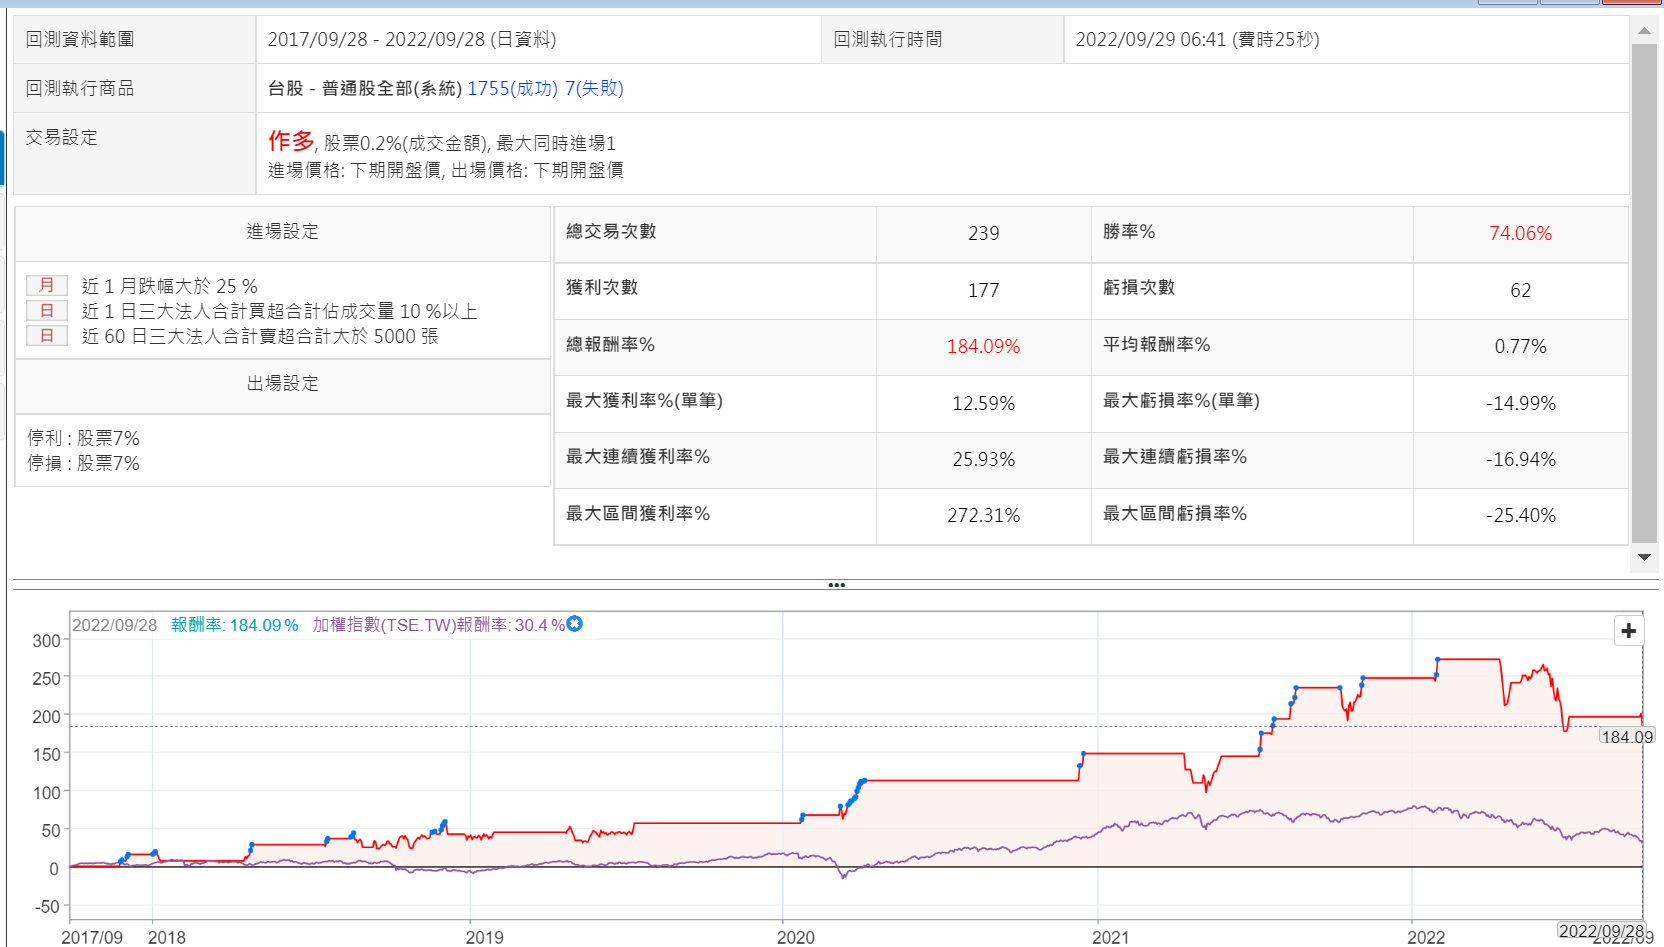Click the 日 tag beside 近 60 日三大法人
The height and width of the screenshot is (947, 1664).
pyautogui.click(x=46, y=336)
